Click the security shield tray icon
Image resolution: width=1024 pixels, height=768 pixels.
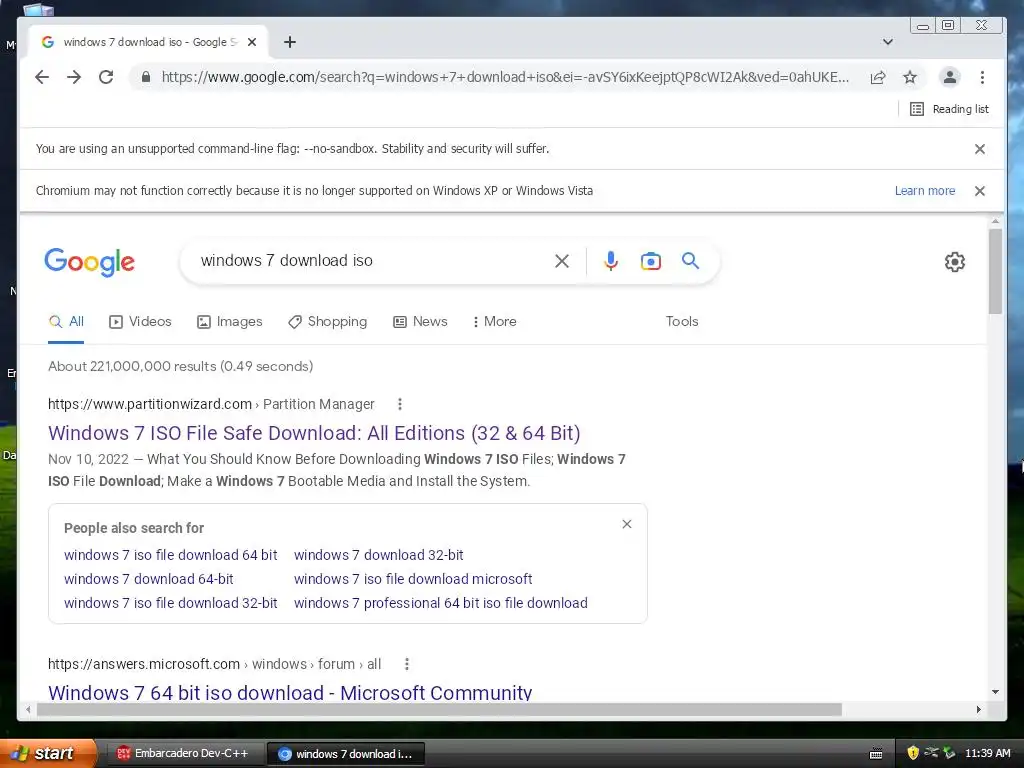[913, 753]
